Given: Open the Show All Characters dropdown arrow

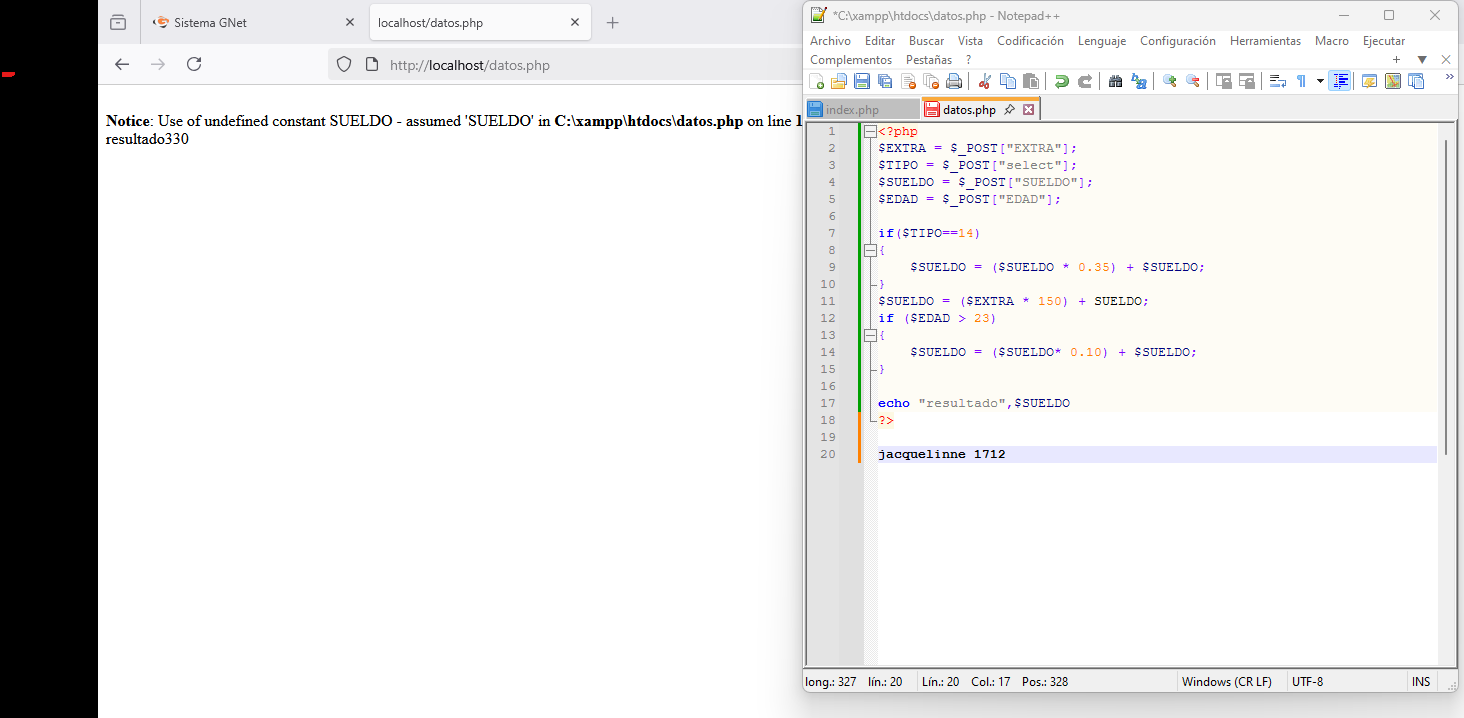Looking at the screenshot, I should [x=1320, y=81].
